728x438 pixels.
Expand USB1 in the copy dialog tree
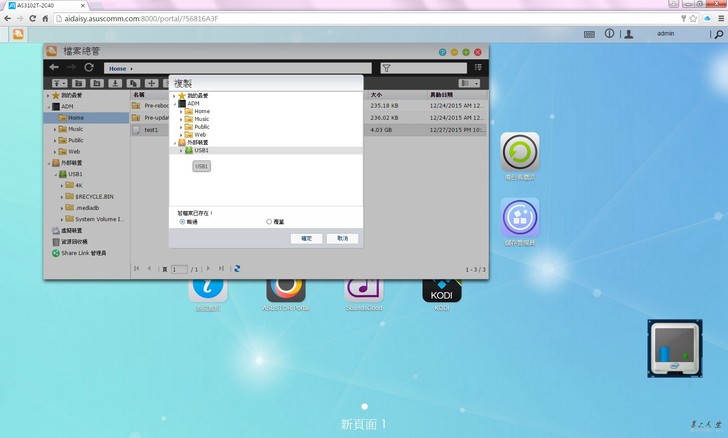point(181,150)
